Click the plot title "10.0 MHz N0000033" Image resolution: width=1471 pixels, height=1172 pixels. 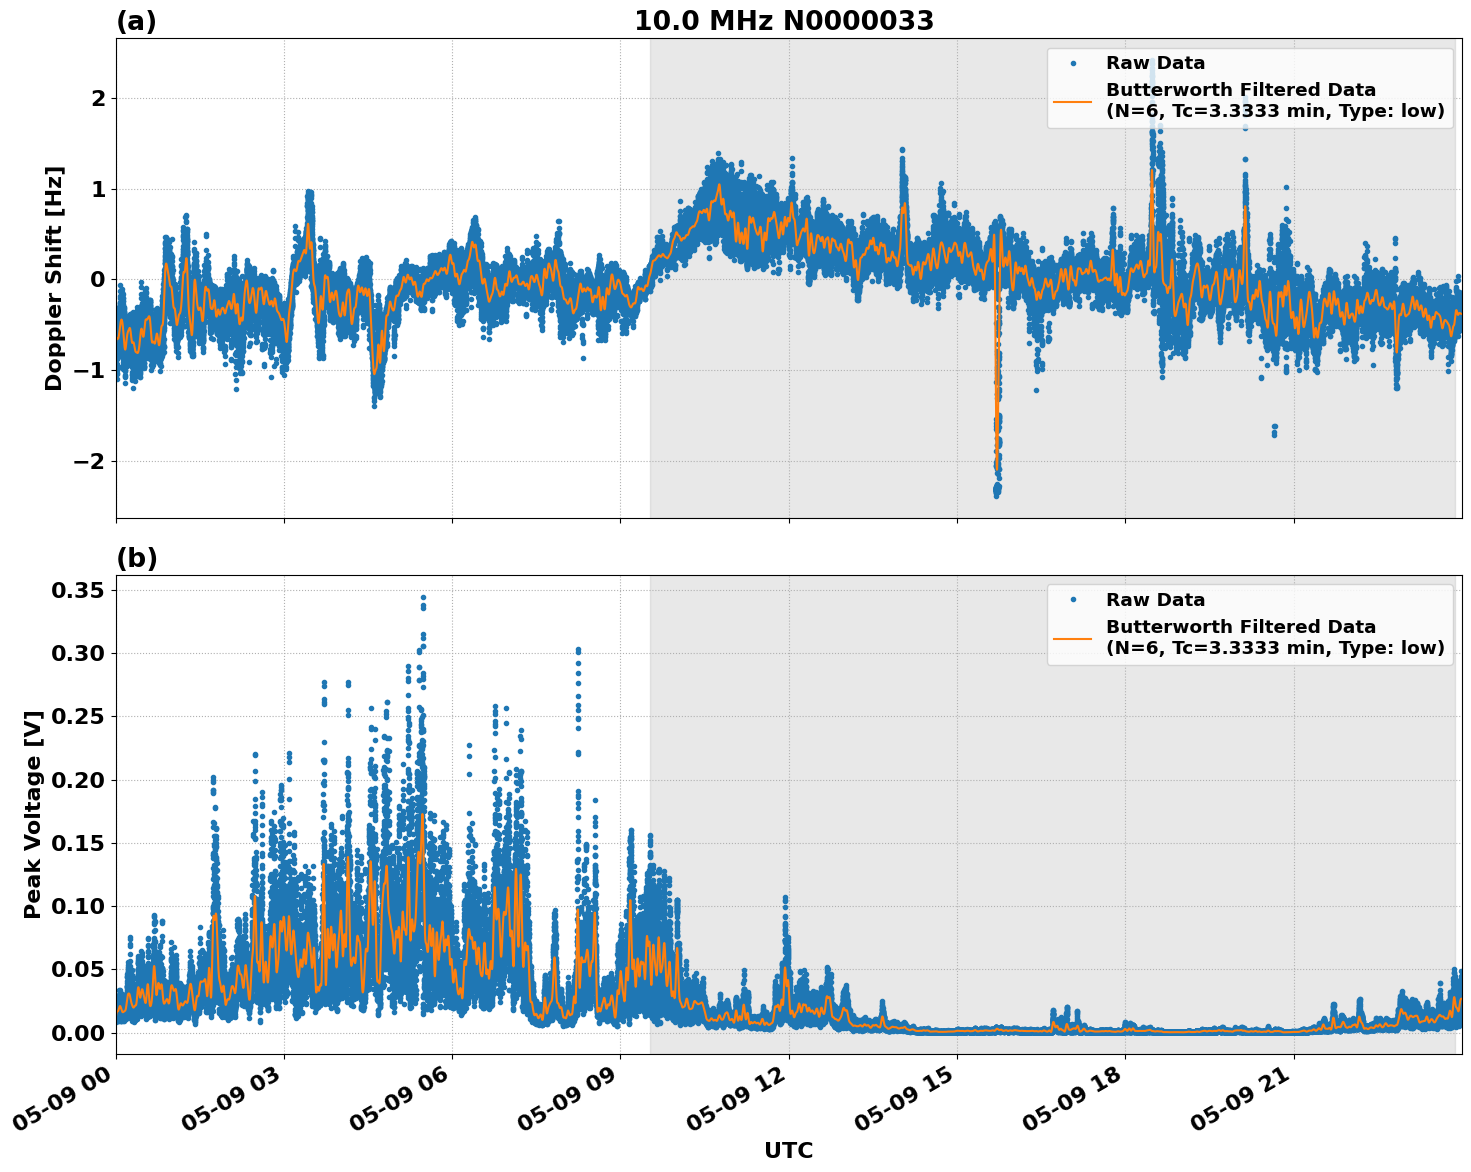point(786,20)
